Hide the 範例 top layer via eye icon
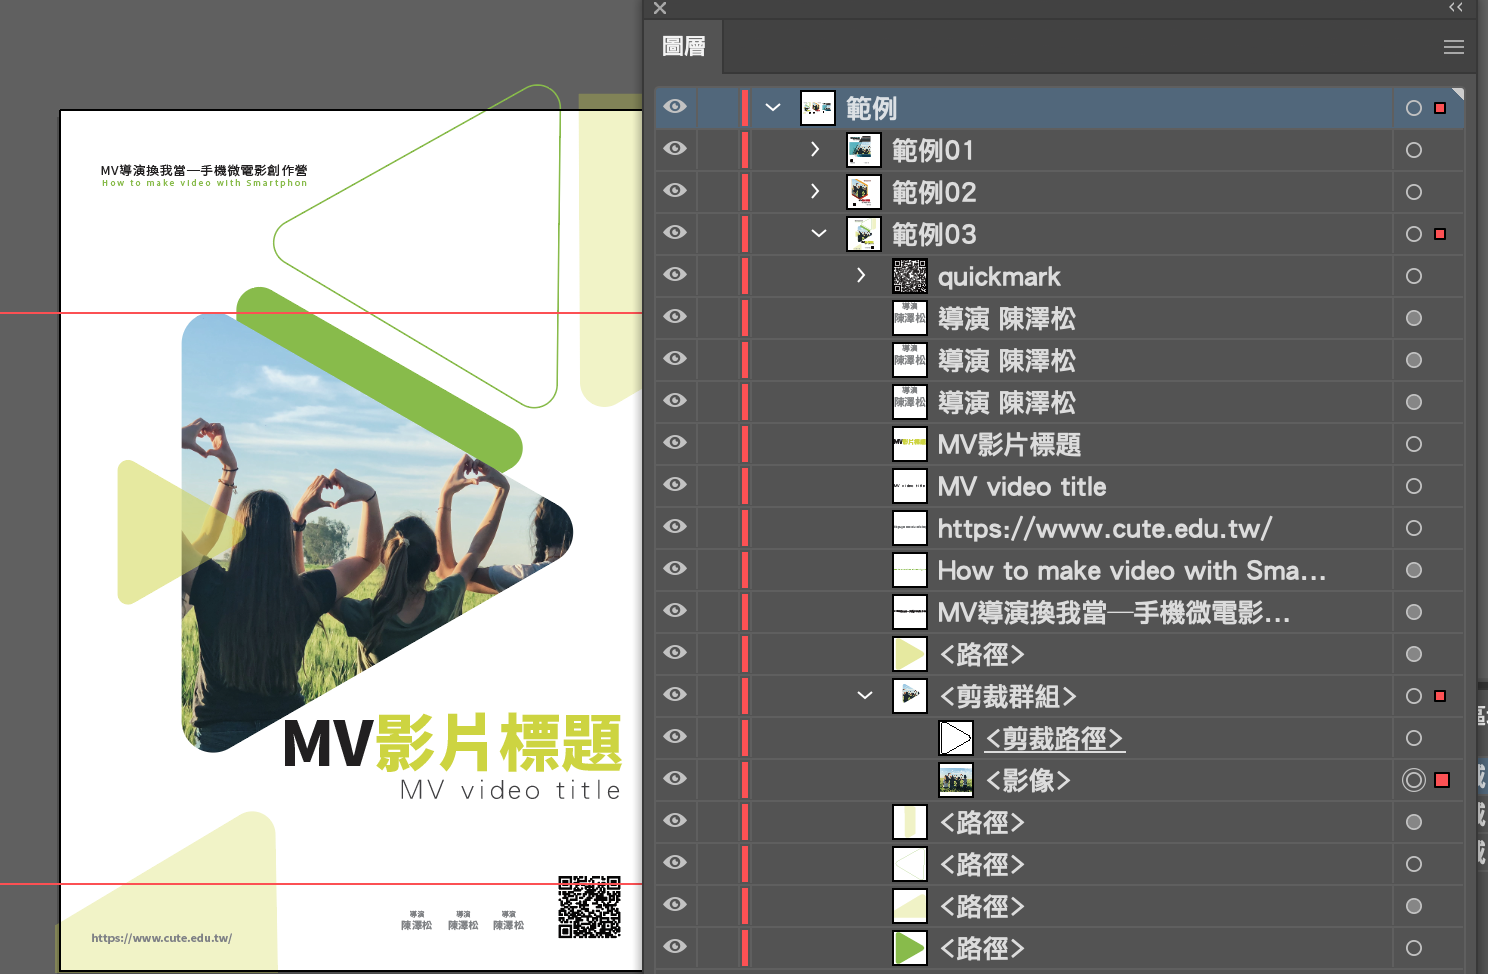The image size is (1488, 974). coord(675,107)
